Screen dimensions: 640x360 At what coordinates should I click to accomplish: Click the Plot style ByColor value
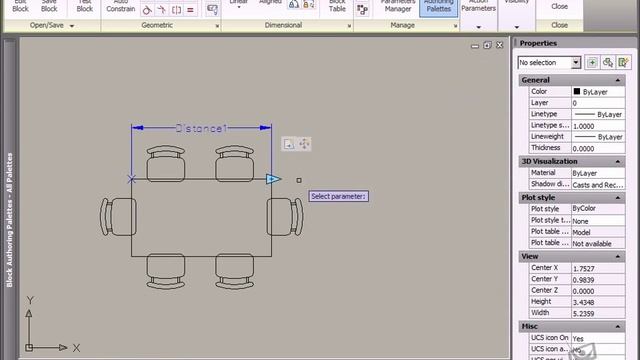pos(598,209)
